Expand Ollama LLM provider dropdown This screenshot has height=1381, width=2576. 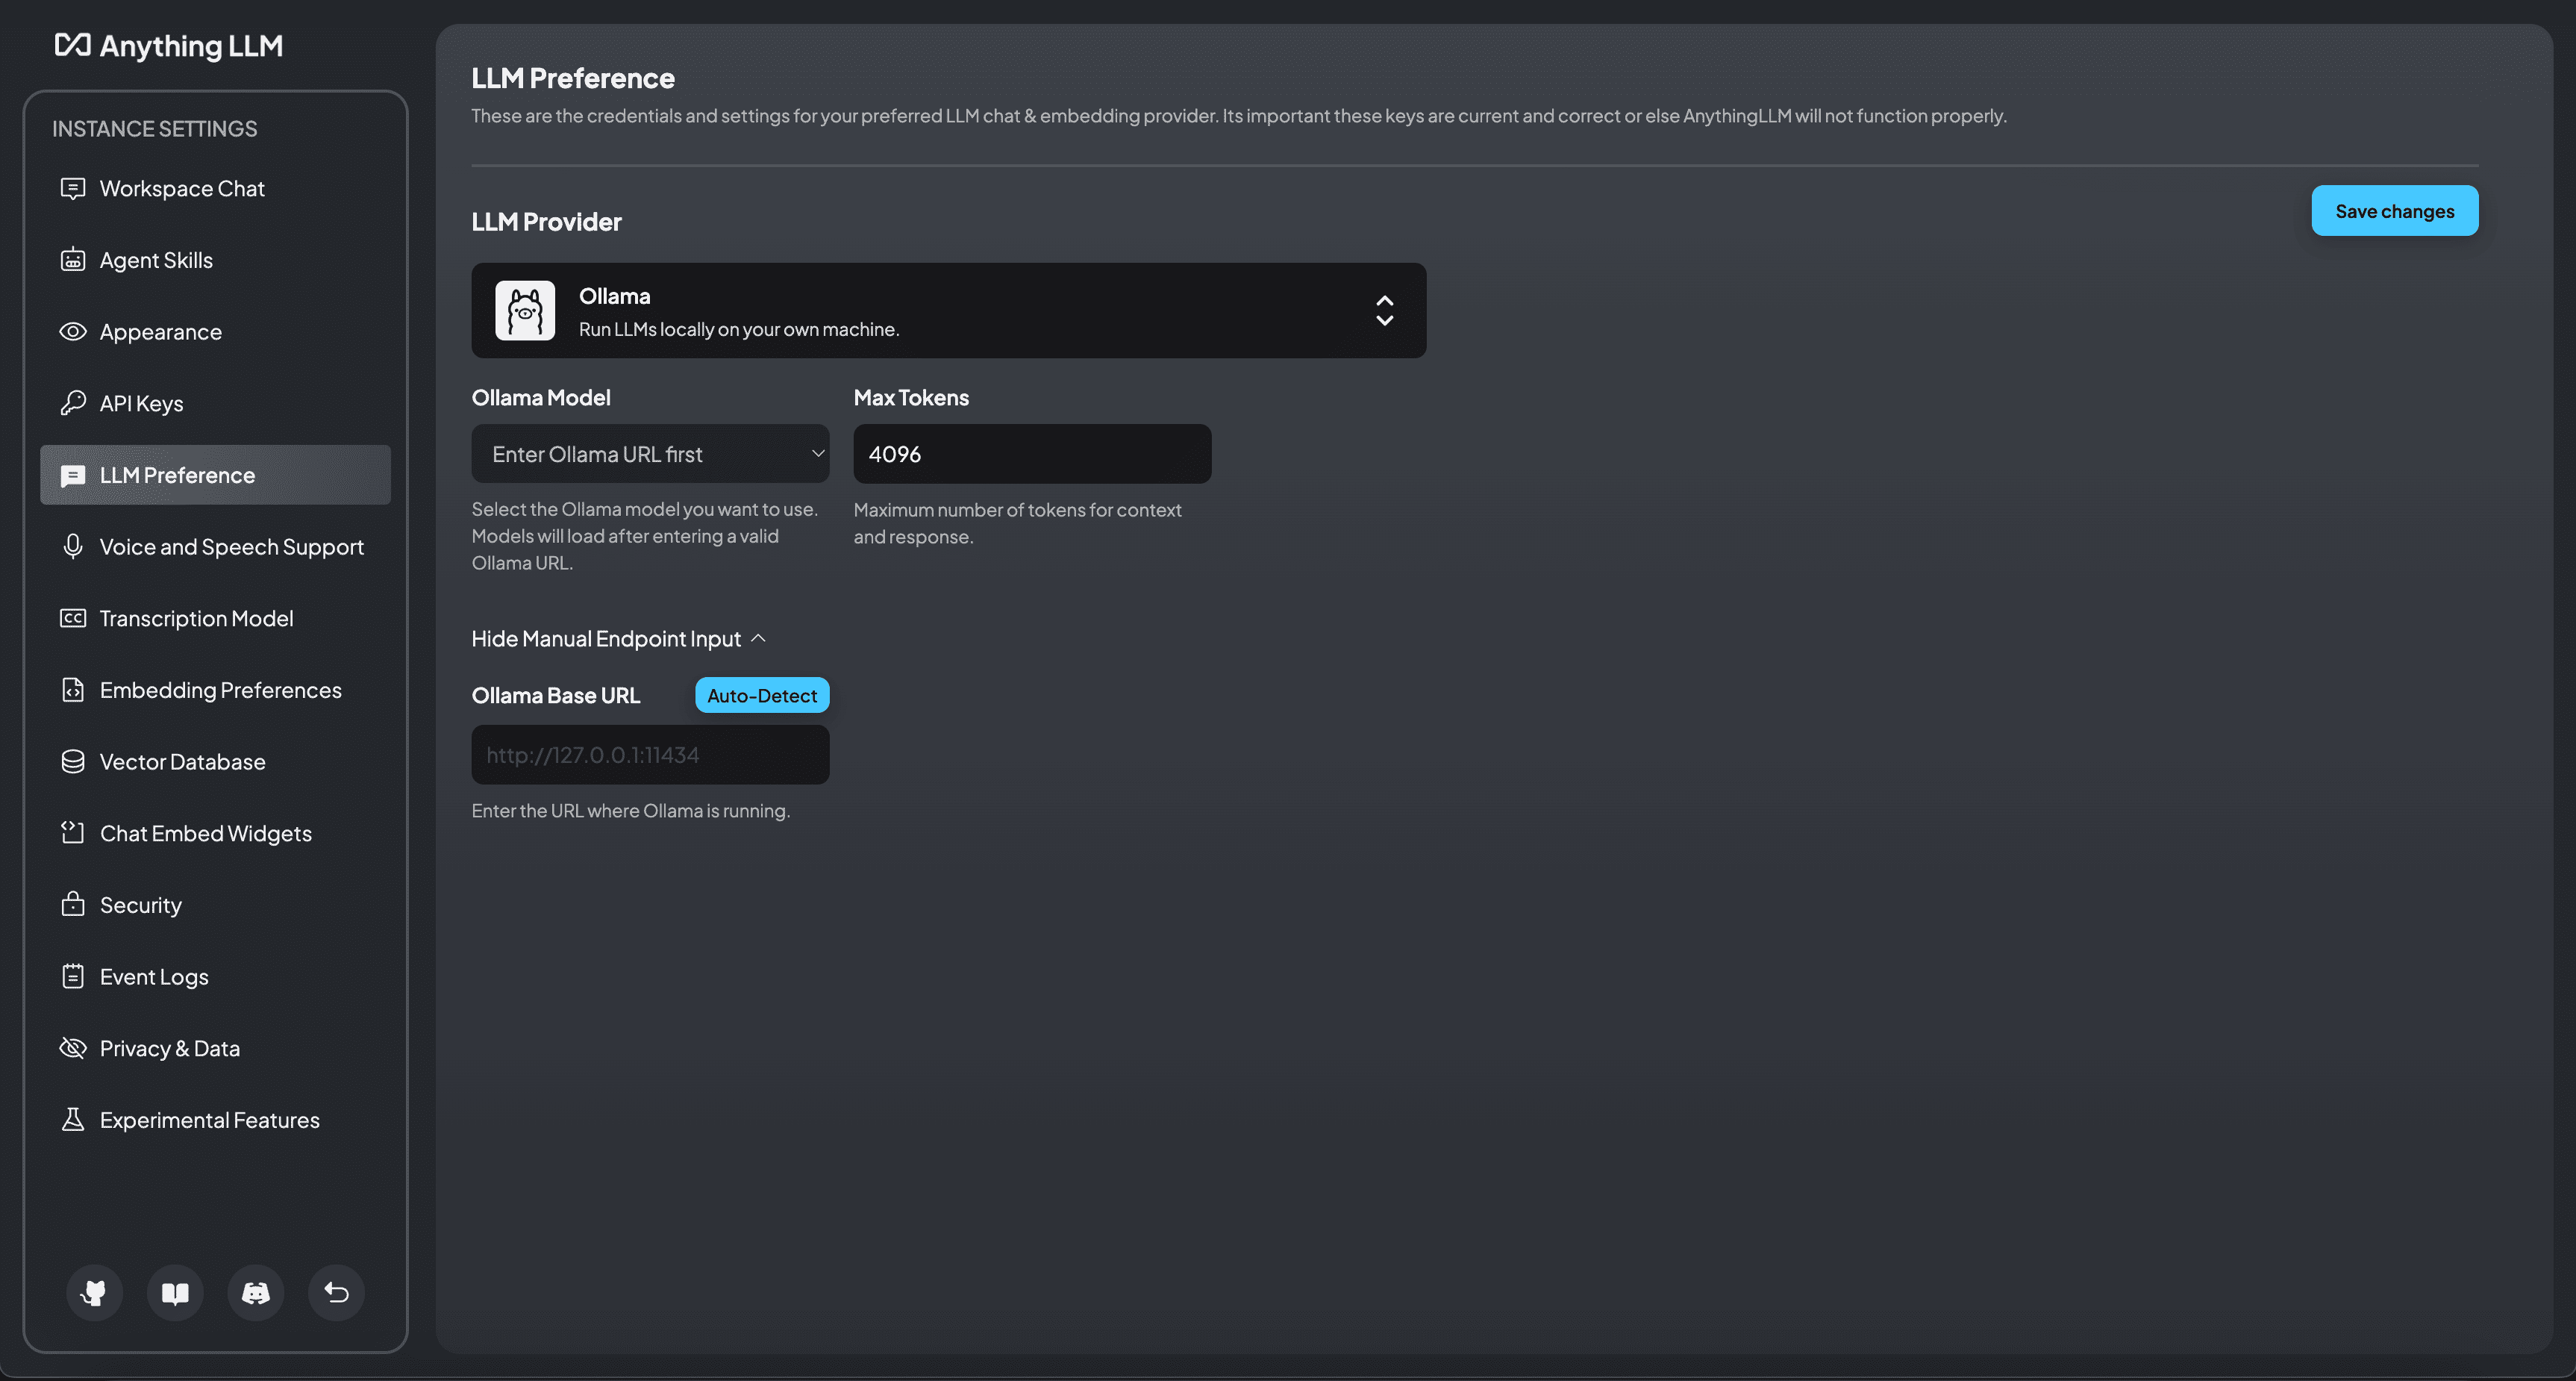1384,308
